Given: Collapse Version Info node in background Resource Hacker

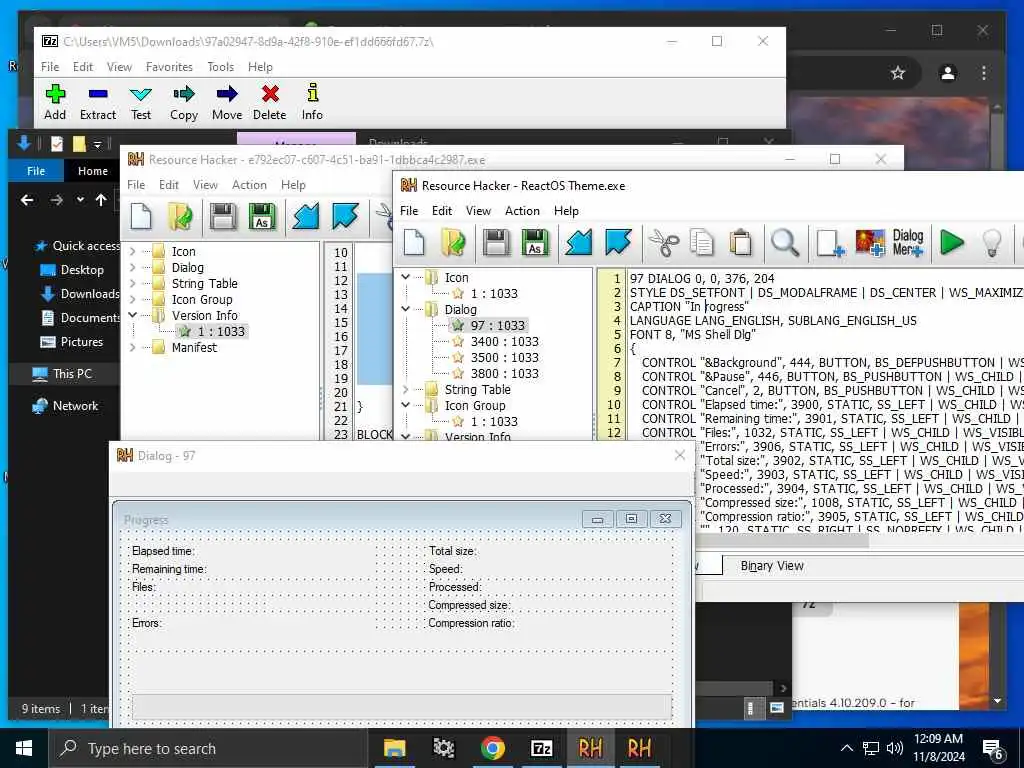Looking at the screenshot, I should pyautogui.click(x=133, y=315).
